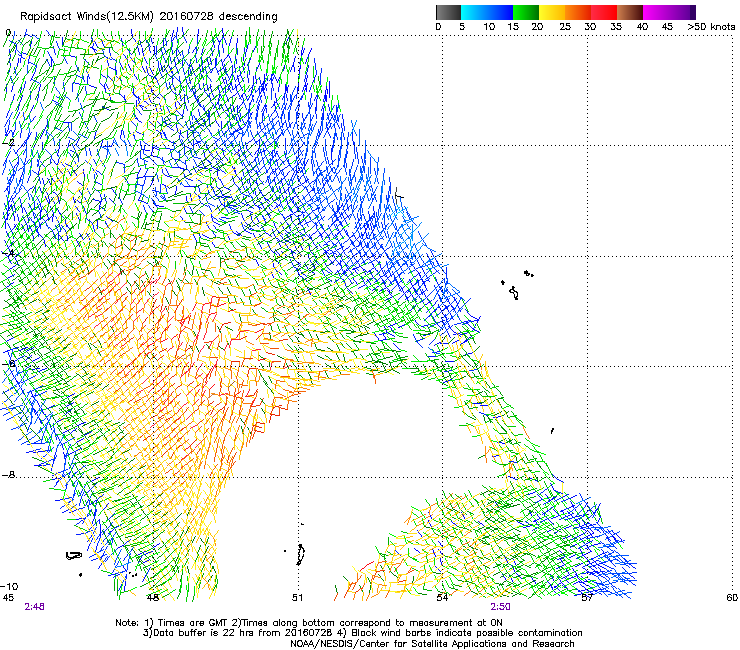Screen dimensions: 740x650
Task: Click the island cluster east of longitude 54
Action: coord(516,285)
